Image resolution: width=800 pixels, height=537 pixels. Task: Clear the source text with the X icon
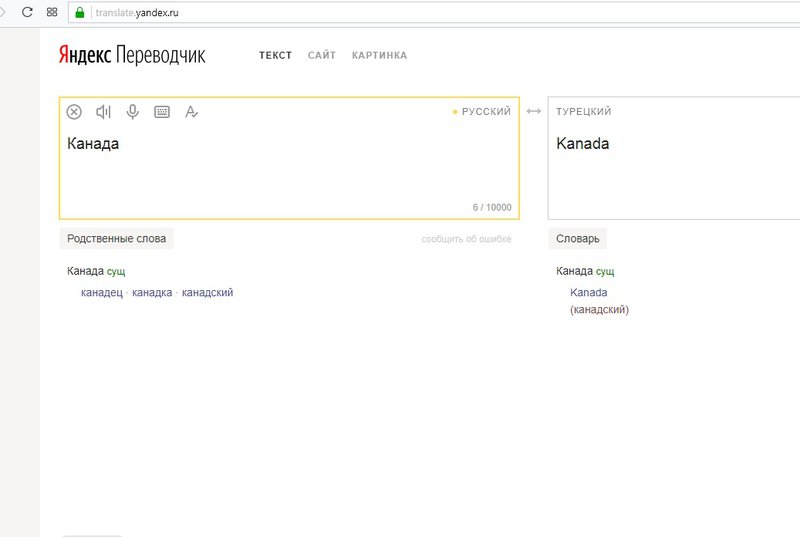tap(74, 112)
